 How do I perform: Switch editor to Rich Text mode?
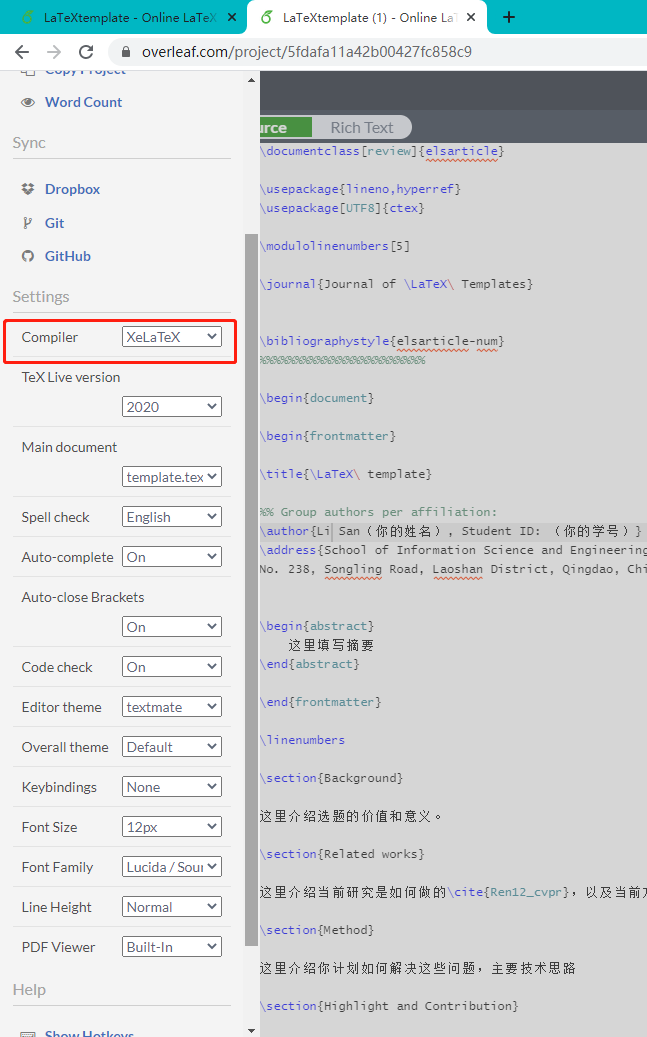tap(362, 128)
